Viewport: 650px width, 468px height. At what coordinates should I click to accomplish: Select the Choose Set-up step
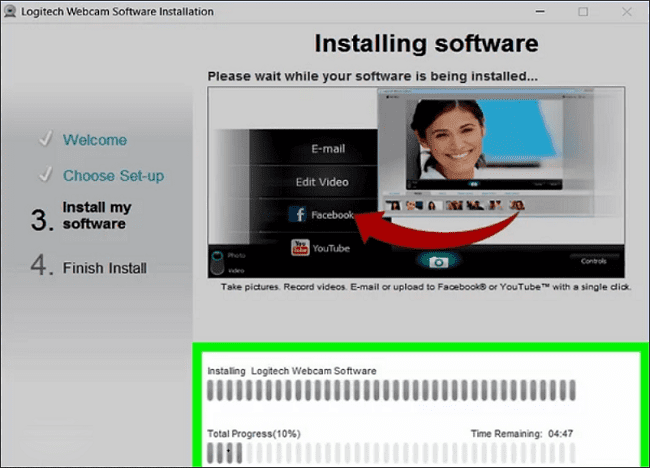click(x=113, y=176)
